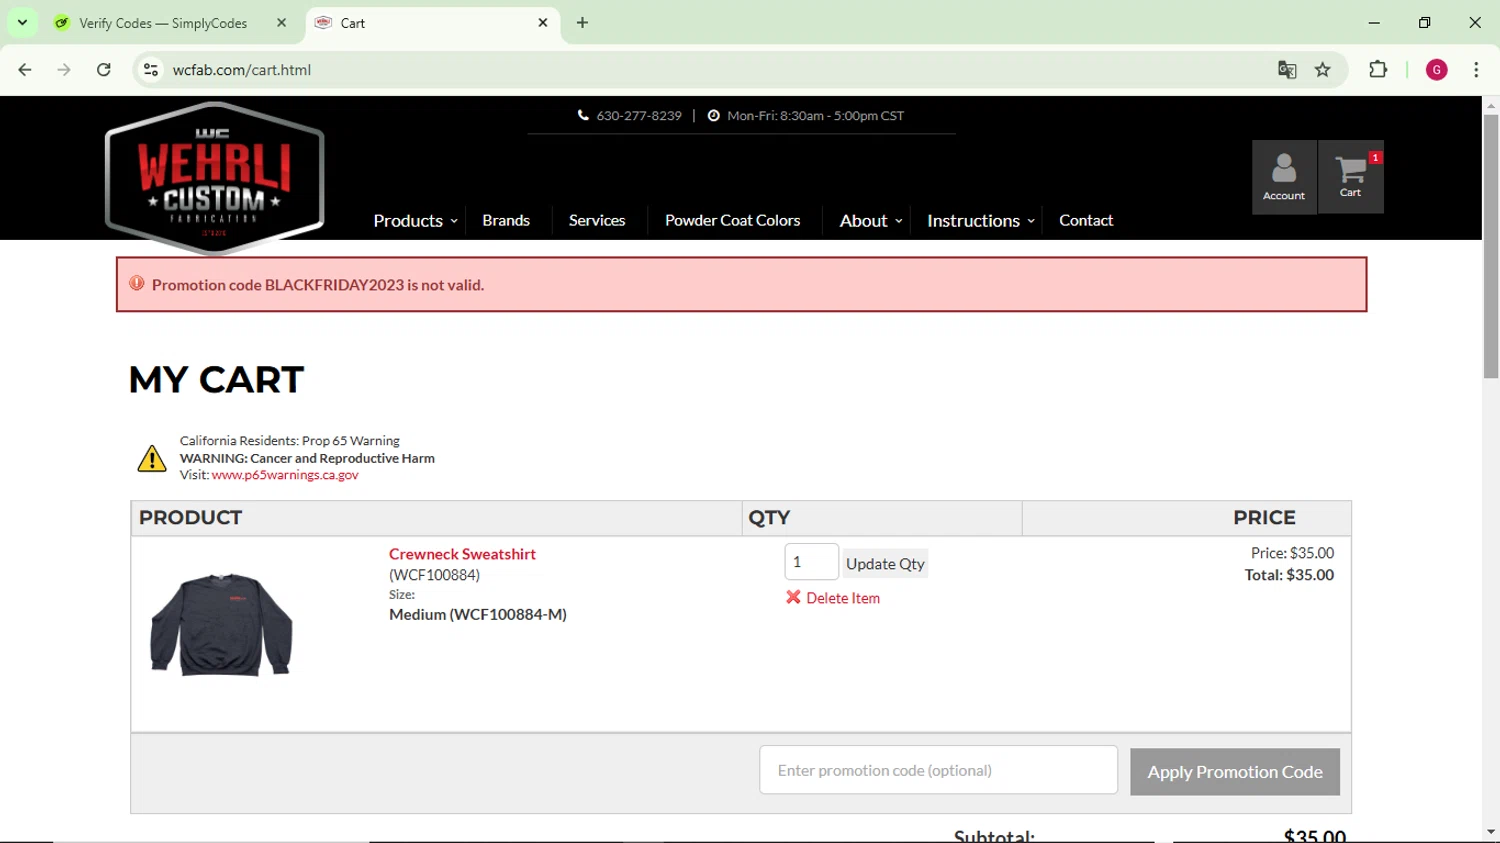Expand the Products menu
Viewport: 1500px width, 843px height.
(415, 221)
